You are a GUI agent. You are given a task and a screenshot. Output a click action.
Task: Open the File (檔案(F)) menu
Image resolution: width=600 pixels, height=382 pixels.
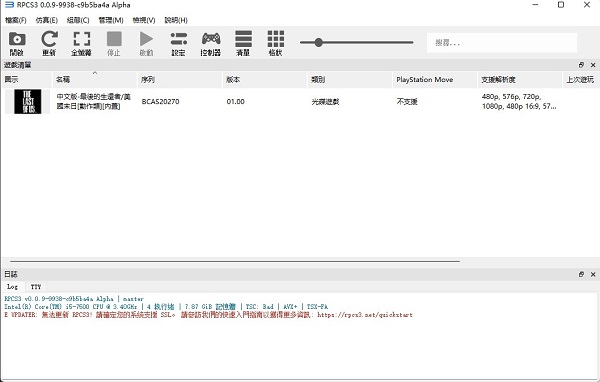[x=16, y=20]
